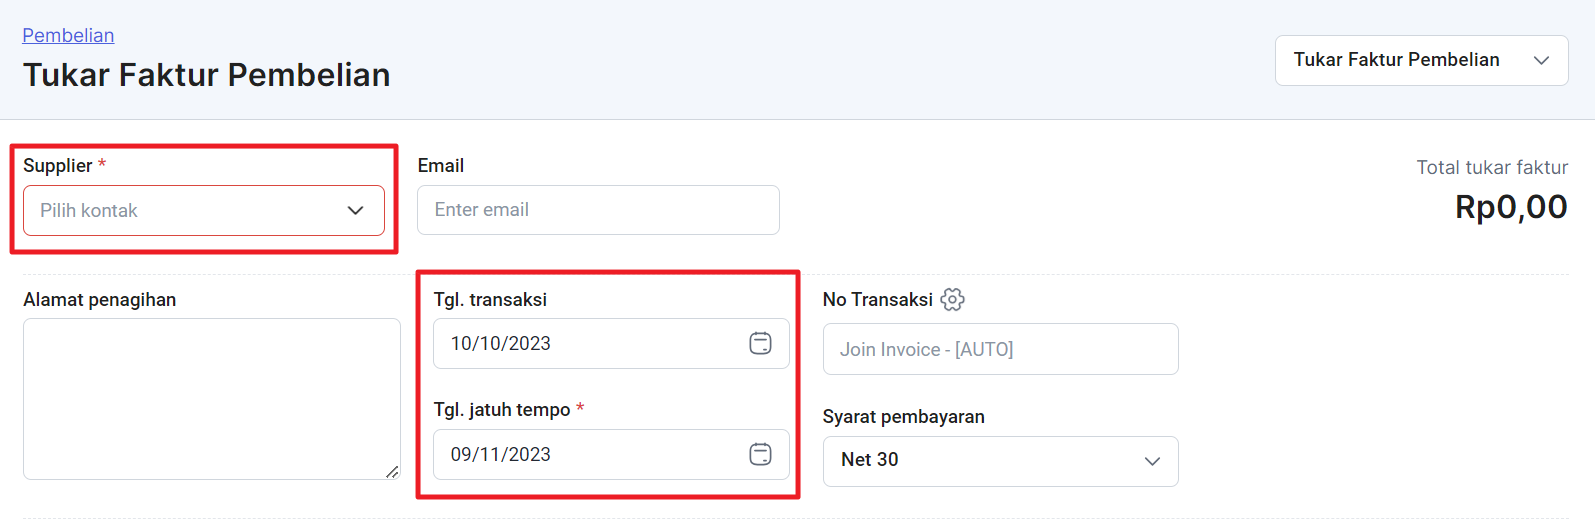Click the Tgl. jatuh tempo label

[502, 409]
